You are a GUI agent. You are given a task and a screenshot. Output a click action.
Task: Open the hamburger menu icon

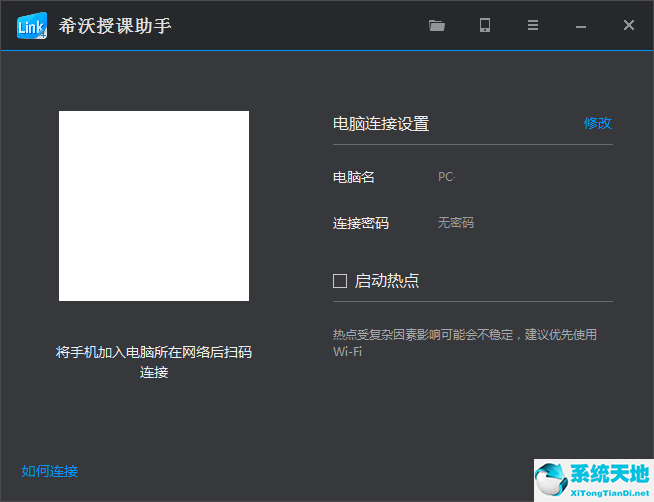533,25
